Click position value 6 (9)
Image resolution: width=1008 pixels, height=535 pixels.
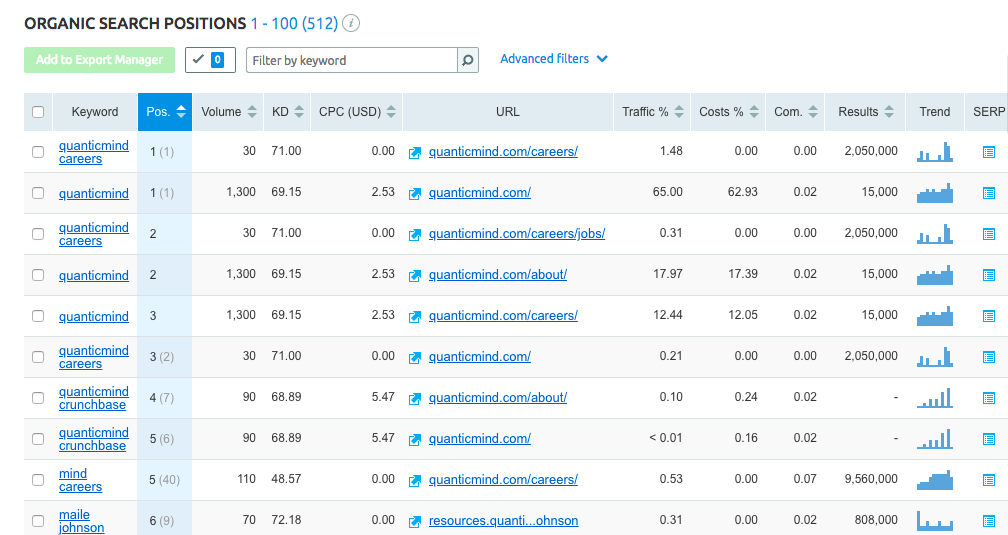(162, 521)
